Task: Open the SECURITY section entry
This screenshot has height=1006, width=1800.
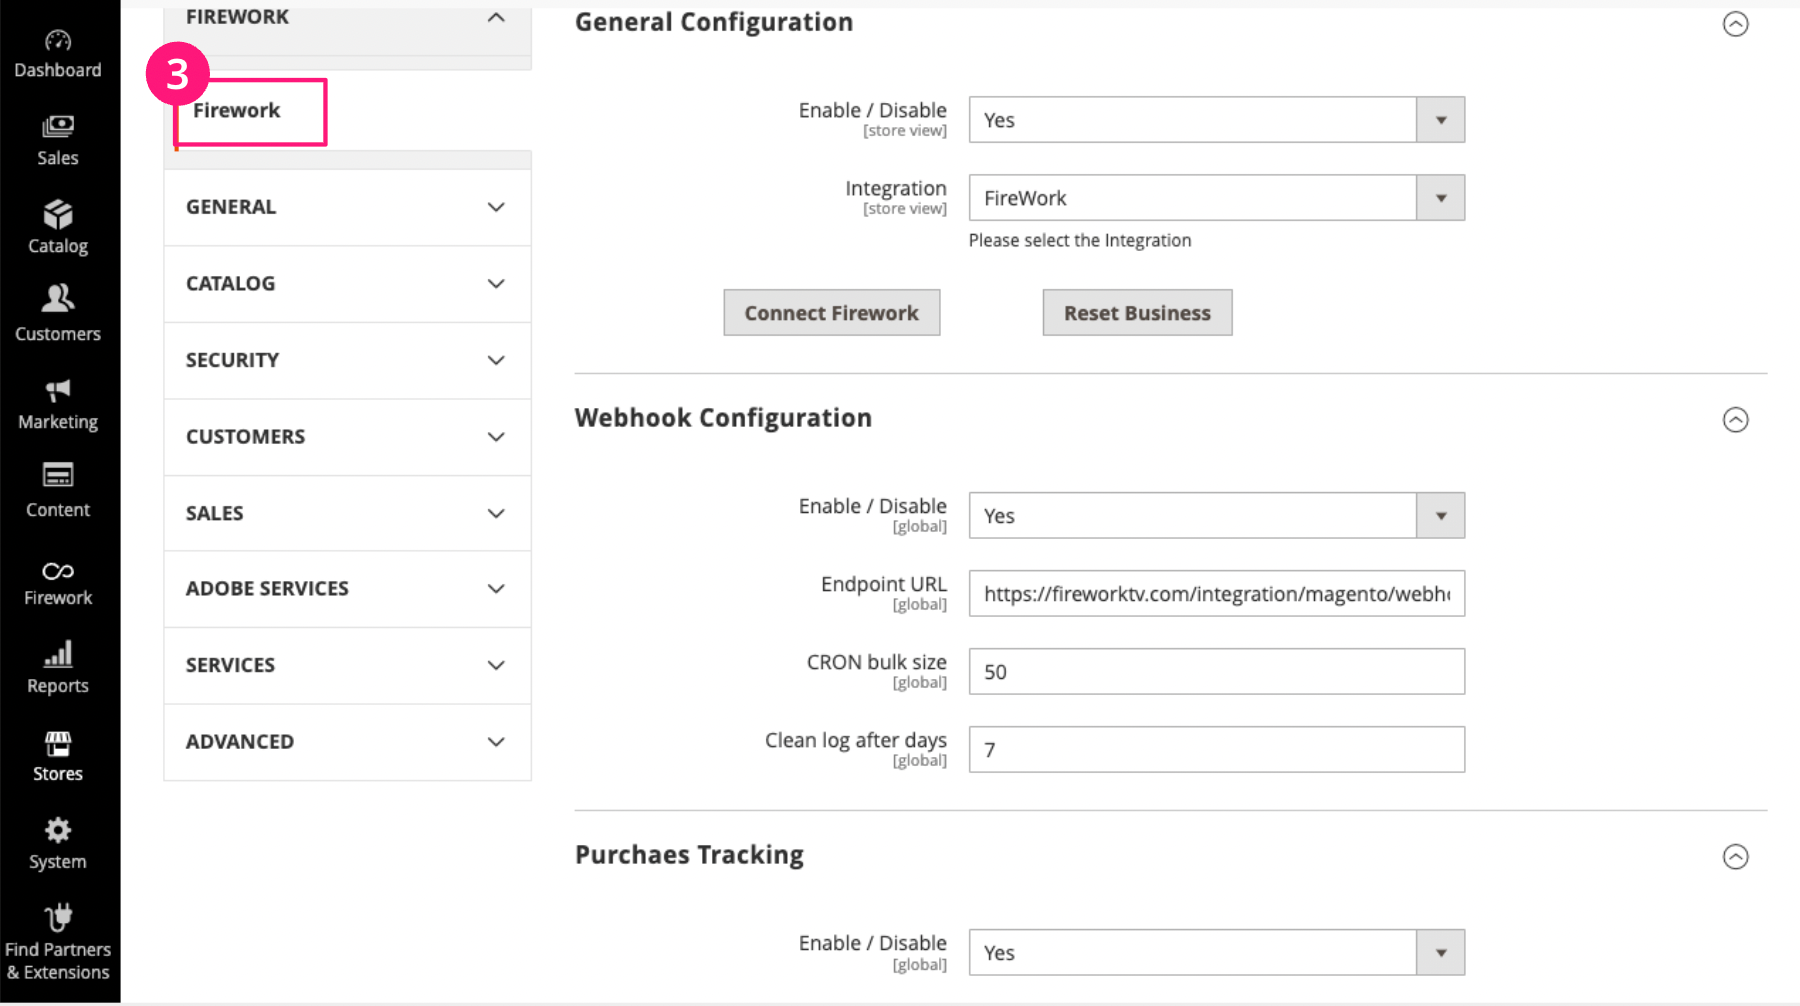Action: 347,360
